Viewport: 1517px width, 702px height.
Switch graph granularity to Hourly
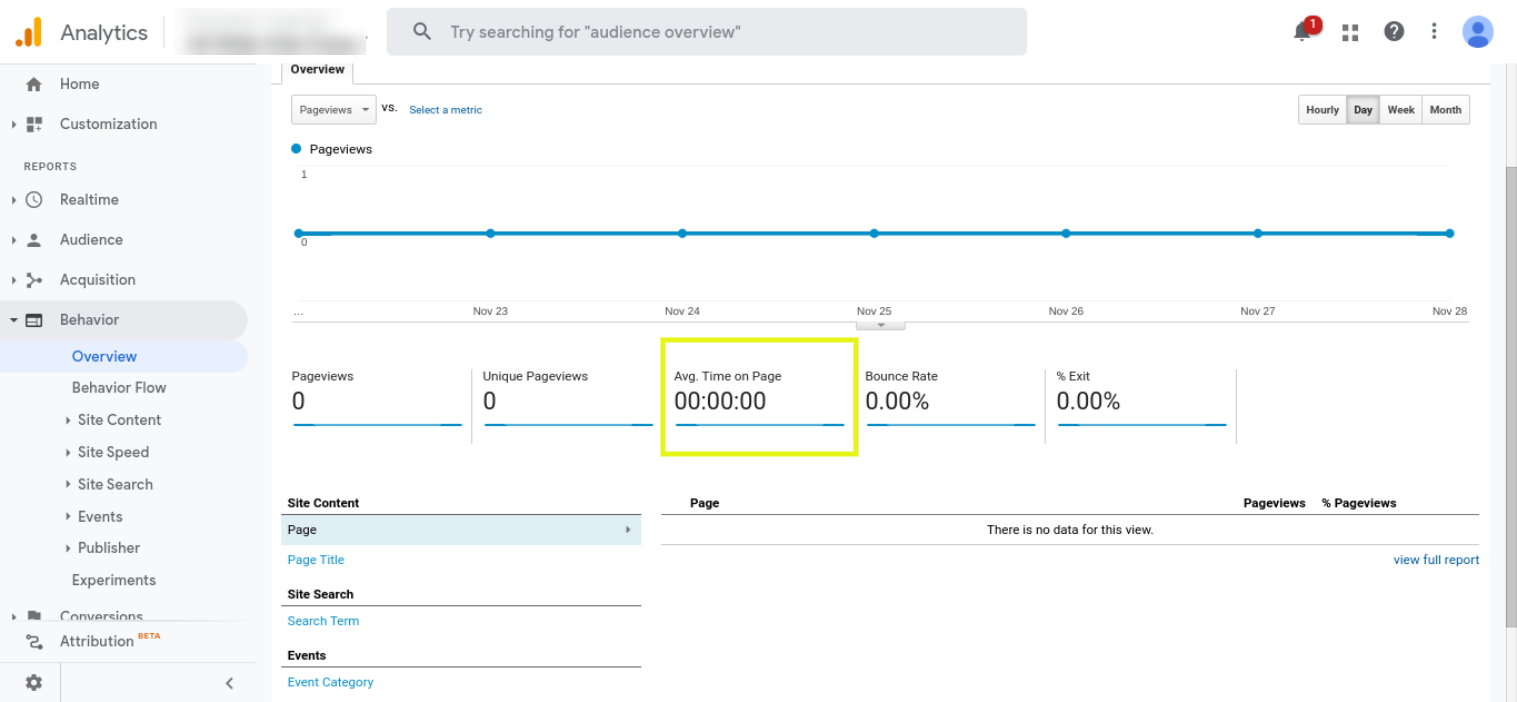[x=1322, y=110]
